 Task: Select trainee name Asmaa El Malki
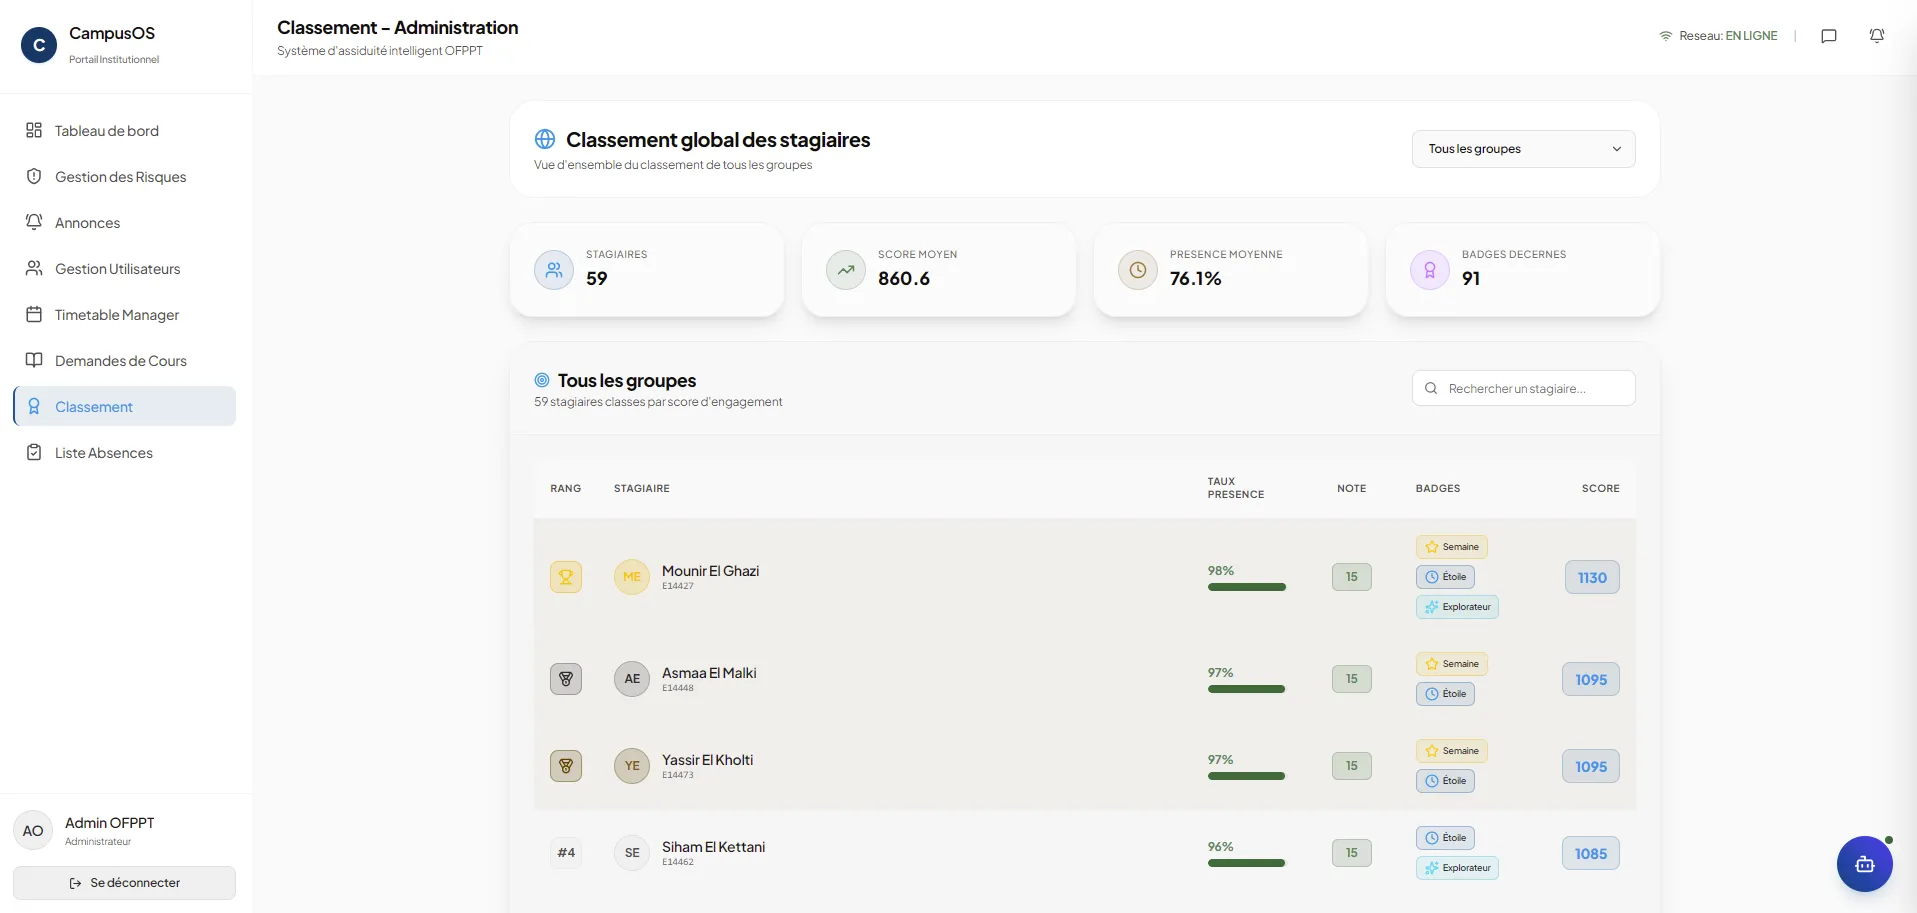[x=709, y=673]
